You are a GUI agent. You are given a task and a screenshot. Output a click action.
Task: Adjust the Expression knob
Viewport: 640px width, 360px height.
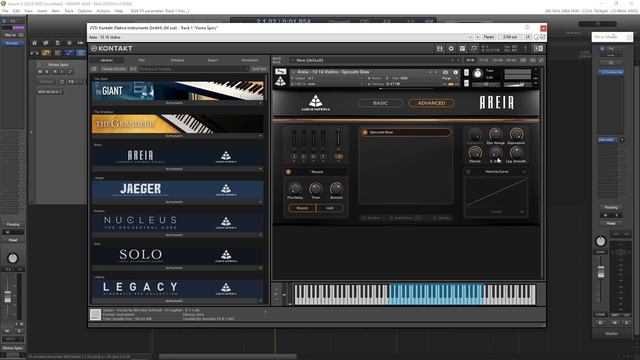point(516,134)
